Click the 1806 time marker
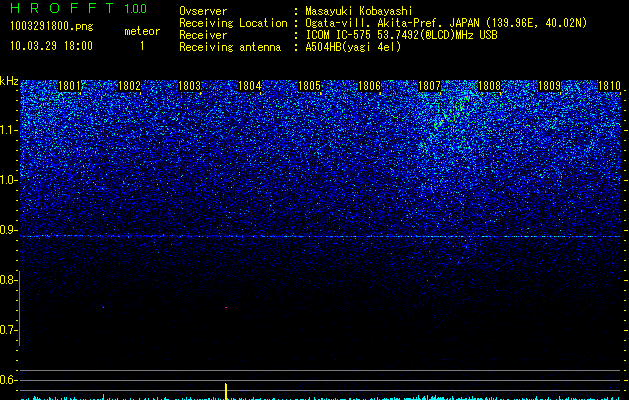This screenshot has width=629, height=400. [x=369, y=86]
